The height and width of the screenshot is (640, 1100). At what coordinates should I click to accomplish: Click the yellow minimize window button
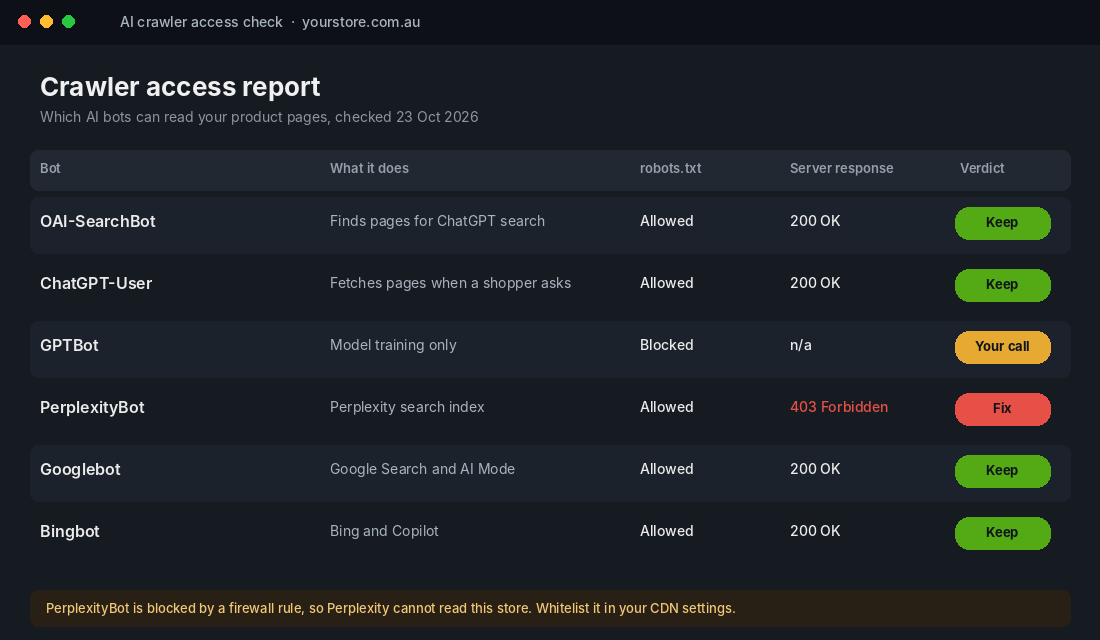pyautogui.click(x=46, y=22)
